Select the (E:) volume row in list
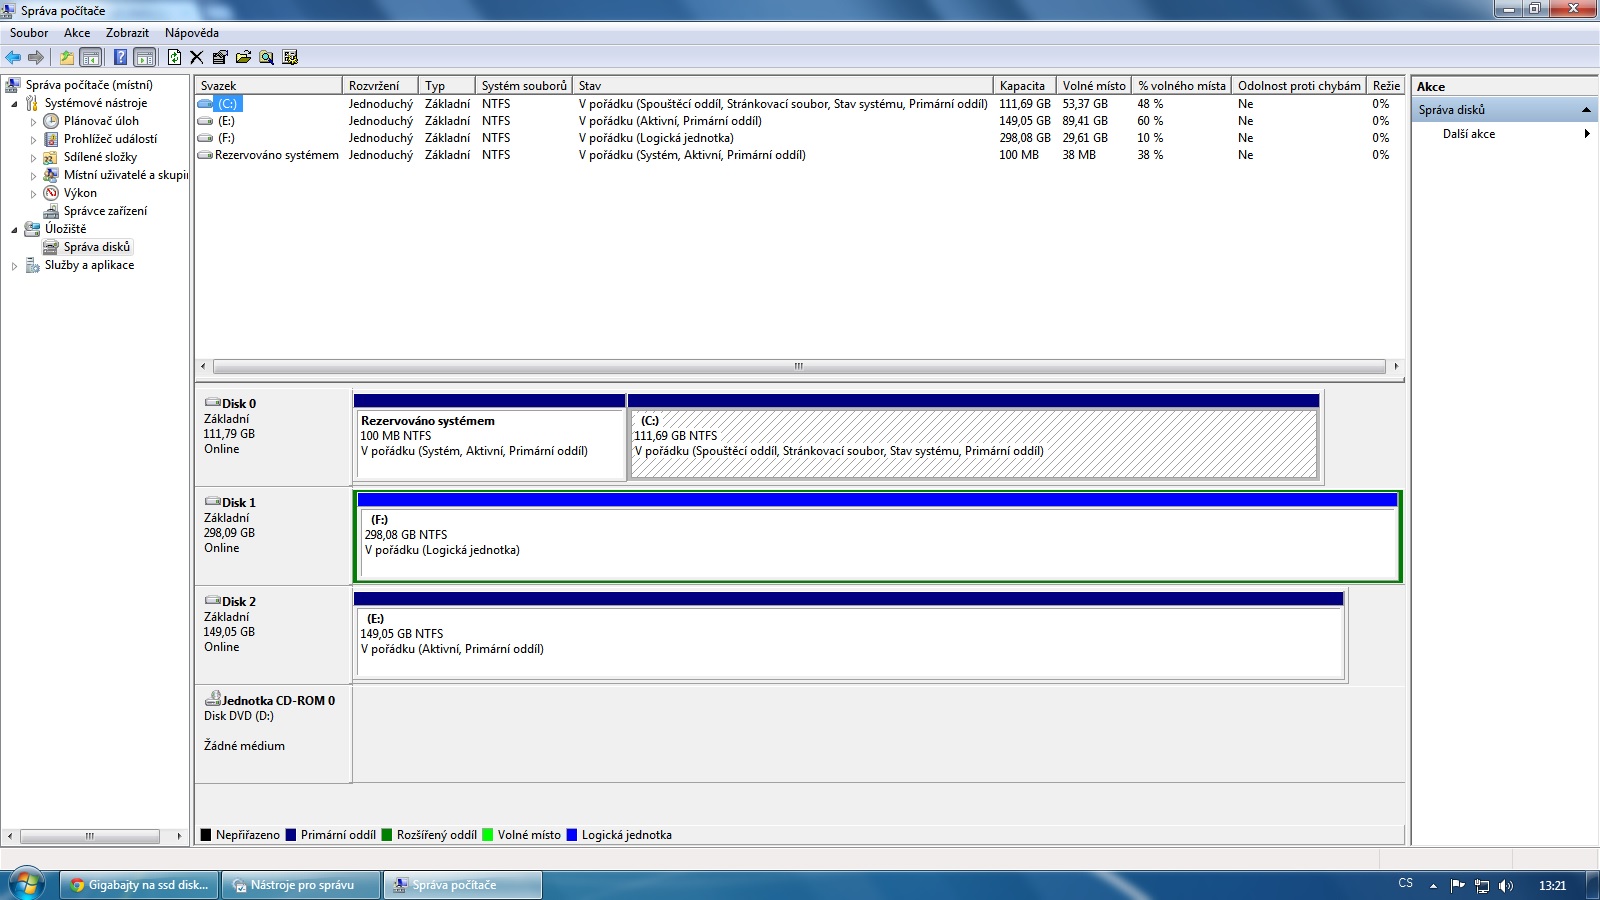1600x900 pixels. [x=799, y=121]
